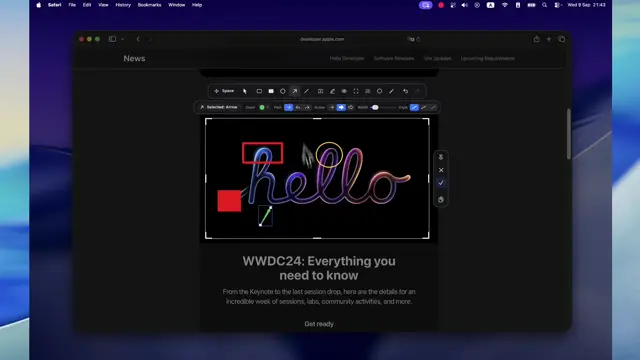The image size is (640, 360).
Task: Choose the outlined arrowhead style
Action: [x=350, y=107]
